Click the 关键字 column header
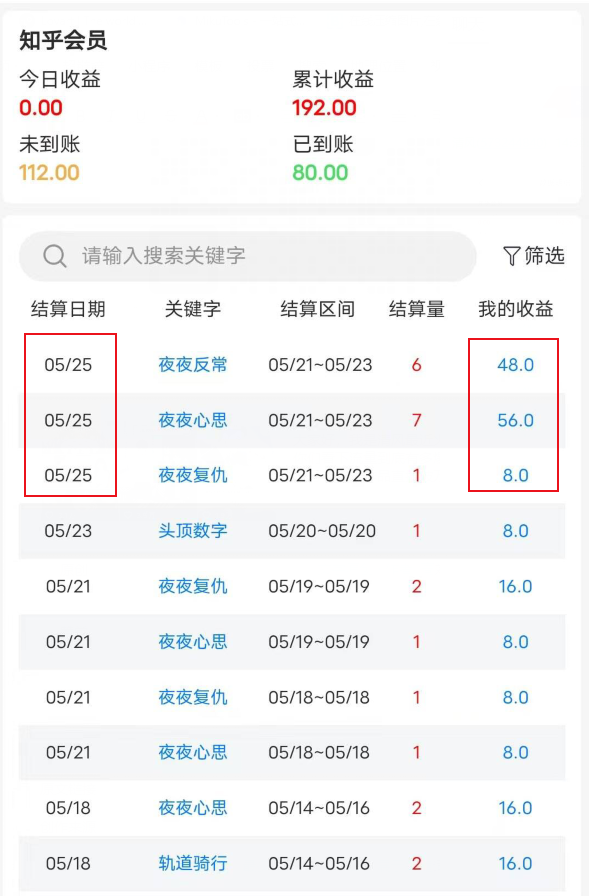The width and height of the screenshot is (589, 896). pyautogui.click(x=193, y=309)
